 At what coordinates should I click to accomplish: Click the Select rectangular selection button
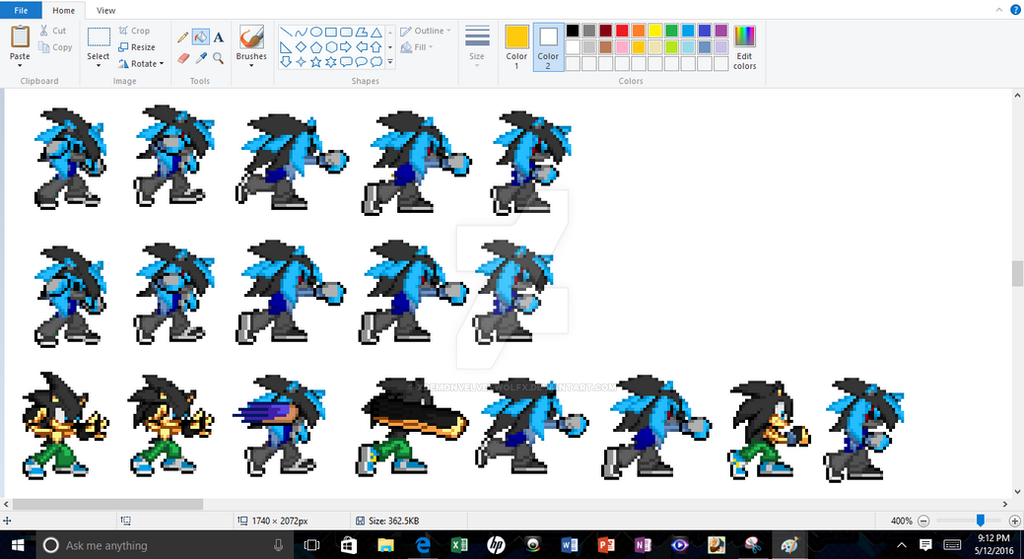(99, 37)
